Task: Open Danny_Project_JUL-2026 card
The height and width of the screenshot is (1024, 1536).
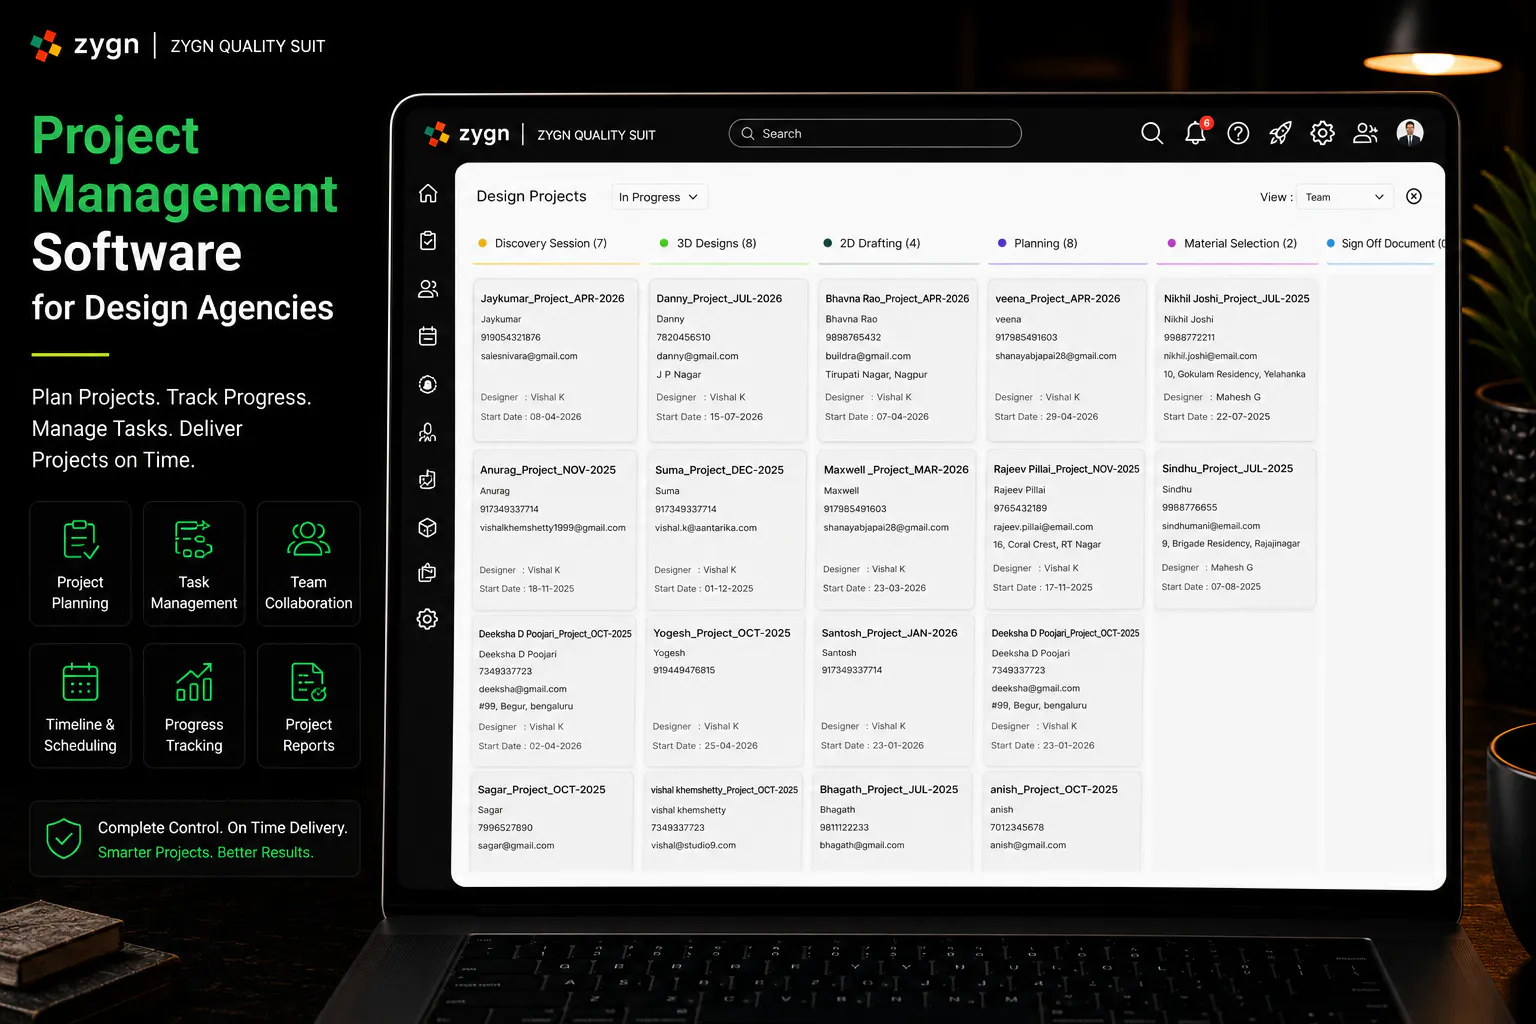Action: click(727, 360)
